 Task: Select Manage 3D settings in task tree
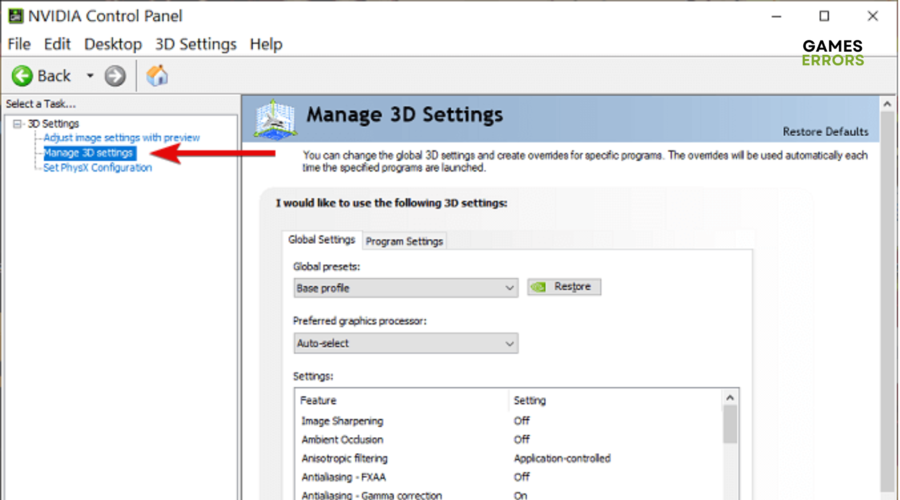point(88,153)
